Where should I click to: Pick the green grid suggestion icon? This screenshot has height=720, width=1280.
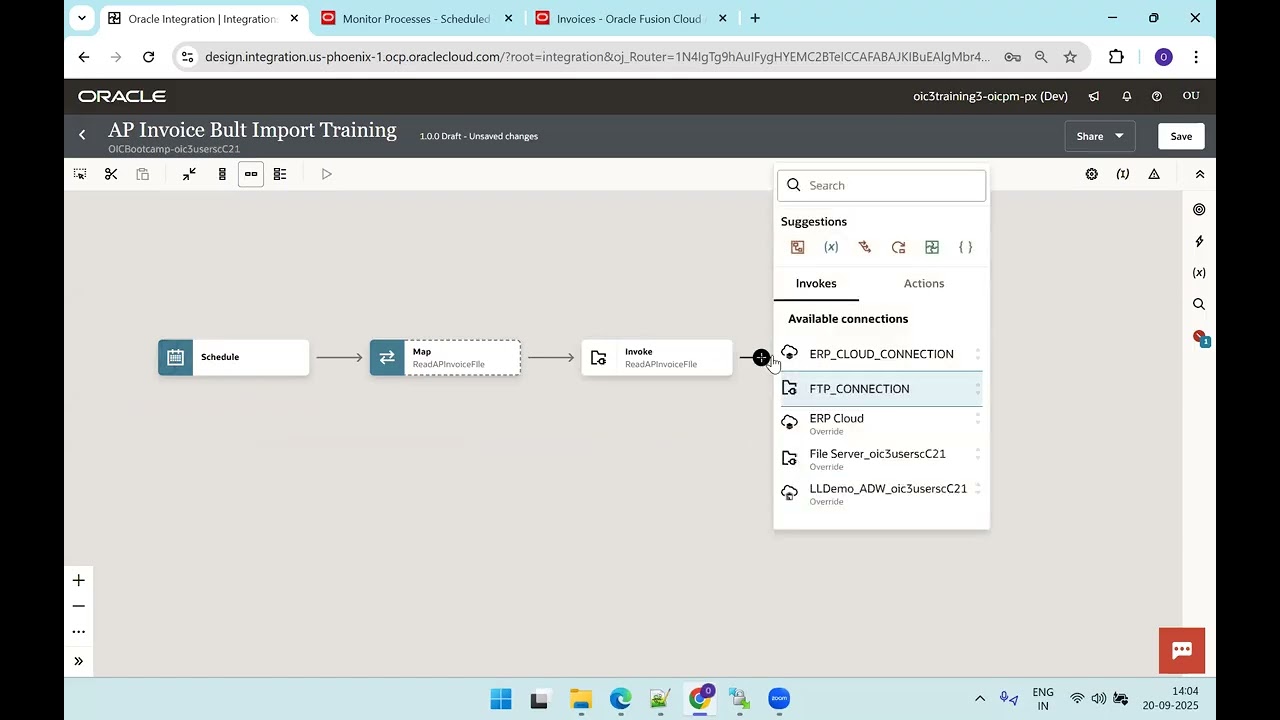coord(932,247)
